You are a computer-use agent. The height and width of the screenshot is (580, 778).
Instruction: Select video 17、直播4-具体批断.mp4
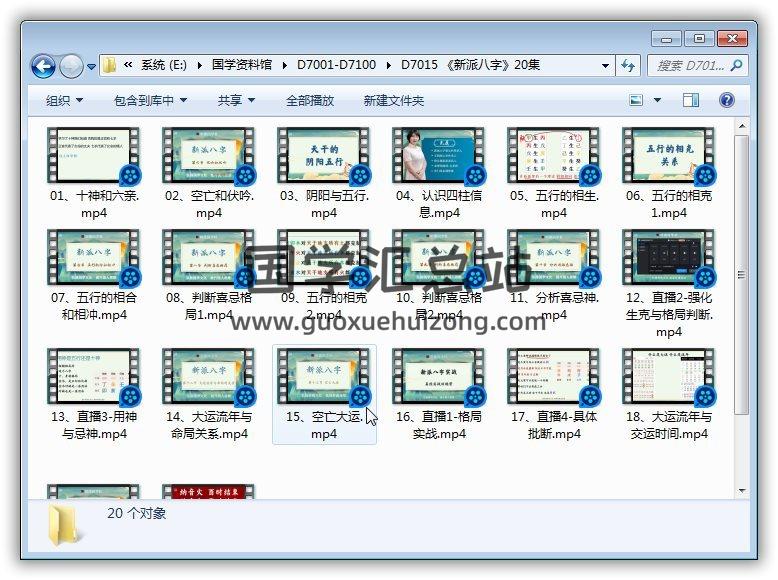[x=554, y=394]
